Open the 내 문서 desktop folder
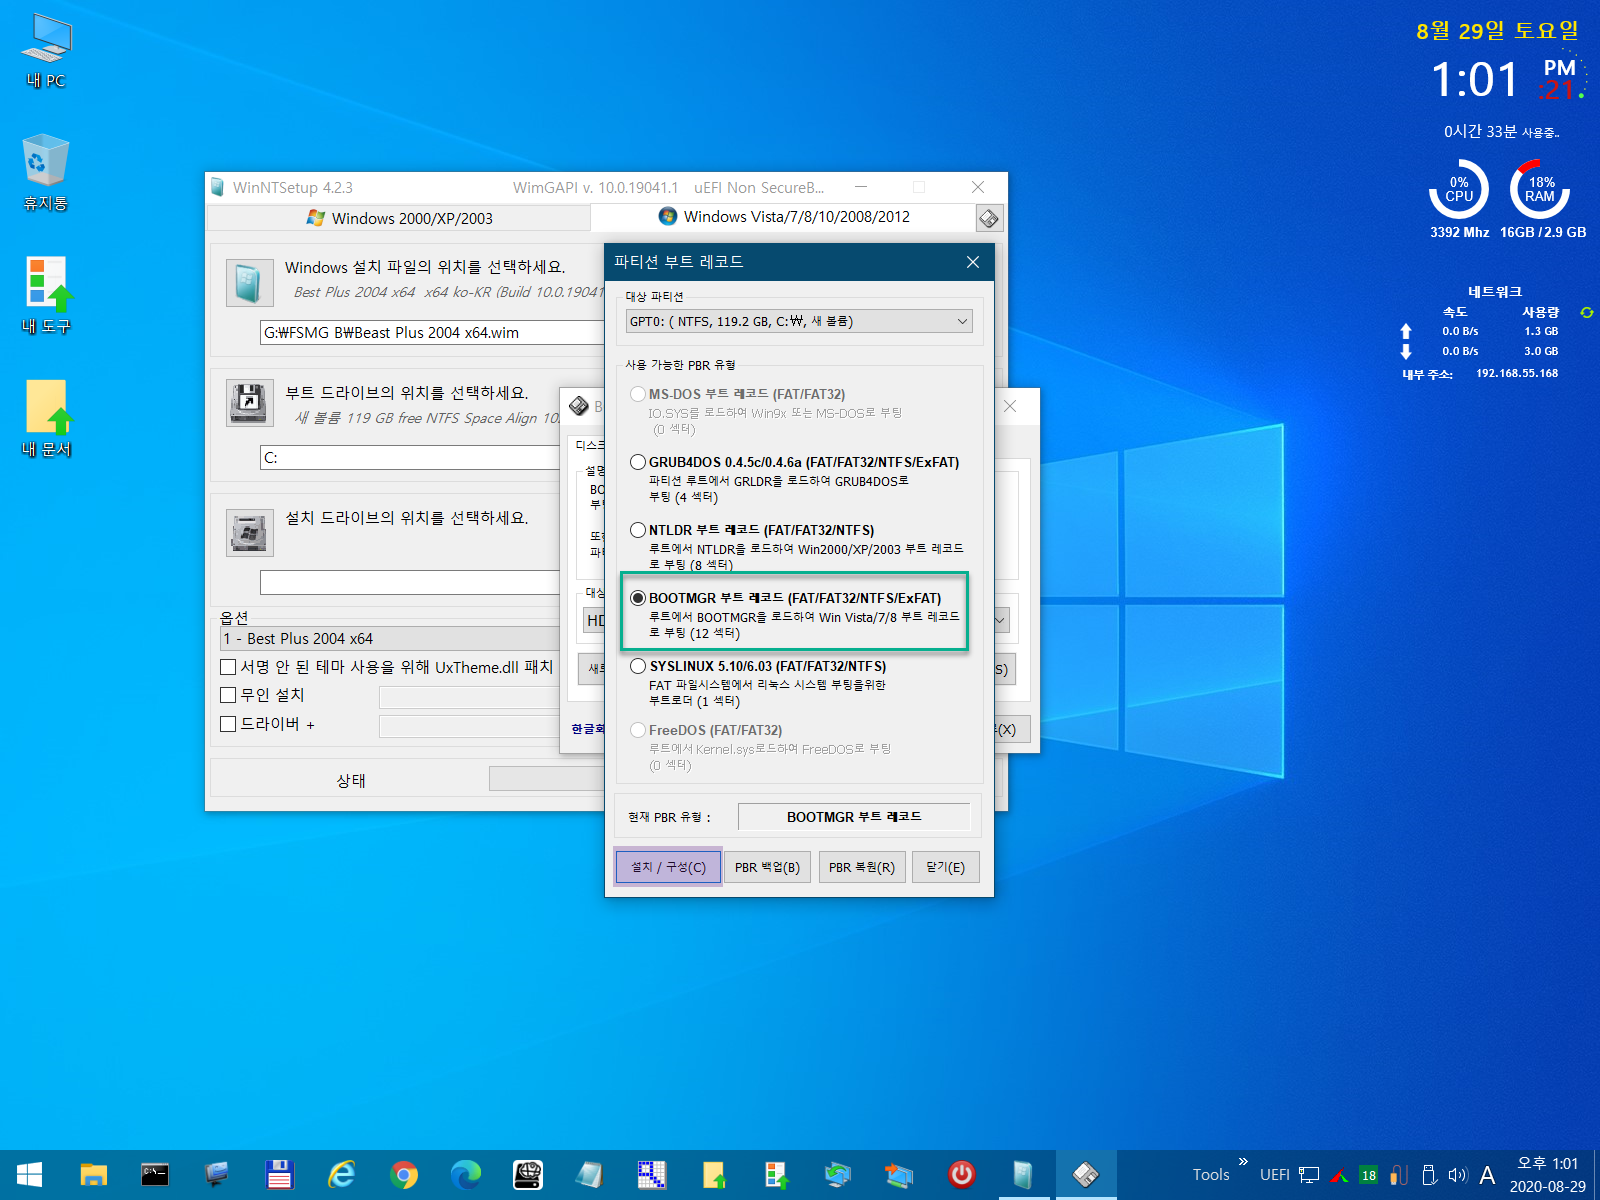Screen dimensions: 1600x1200 point(46,418)
